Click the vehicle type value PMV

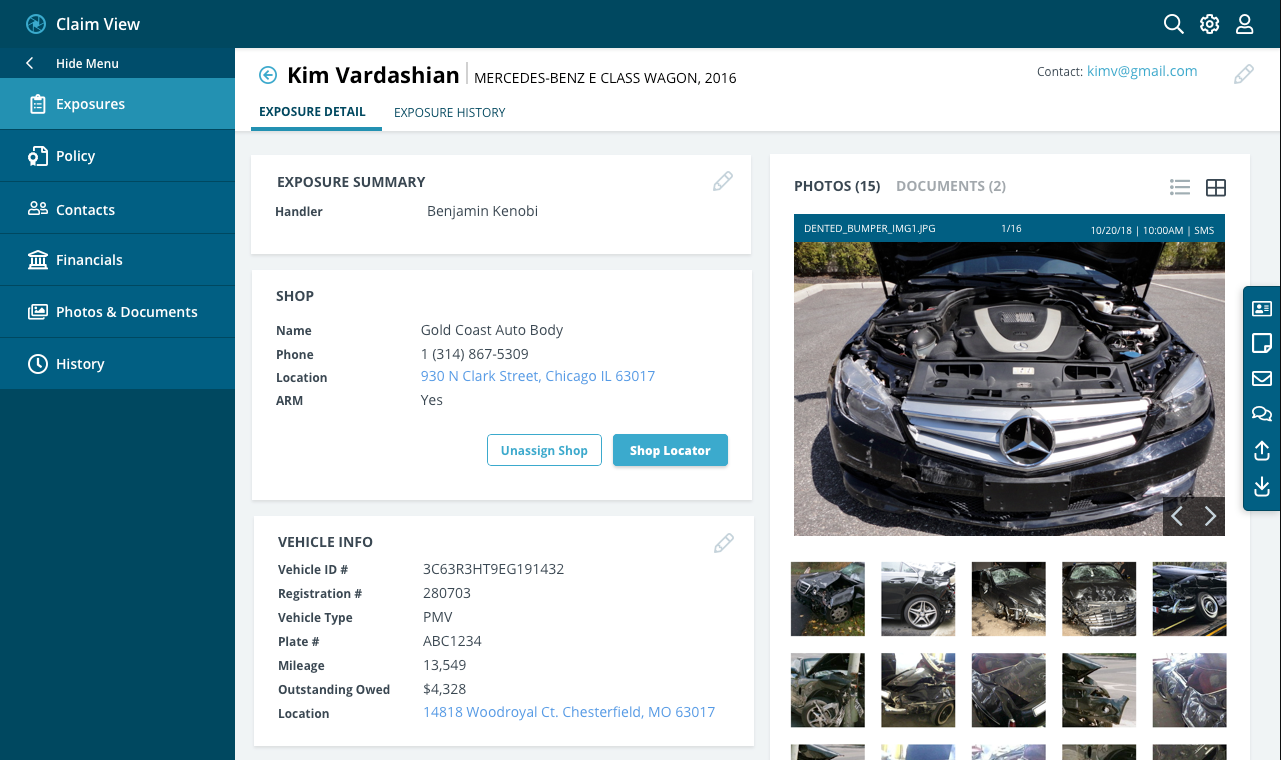coord(438,617)
